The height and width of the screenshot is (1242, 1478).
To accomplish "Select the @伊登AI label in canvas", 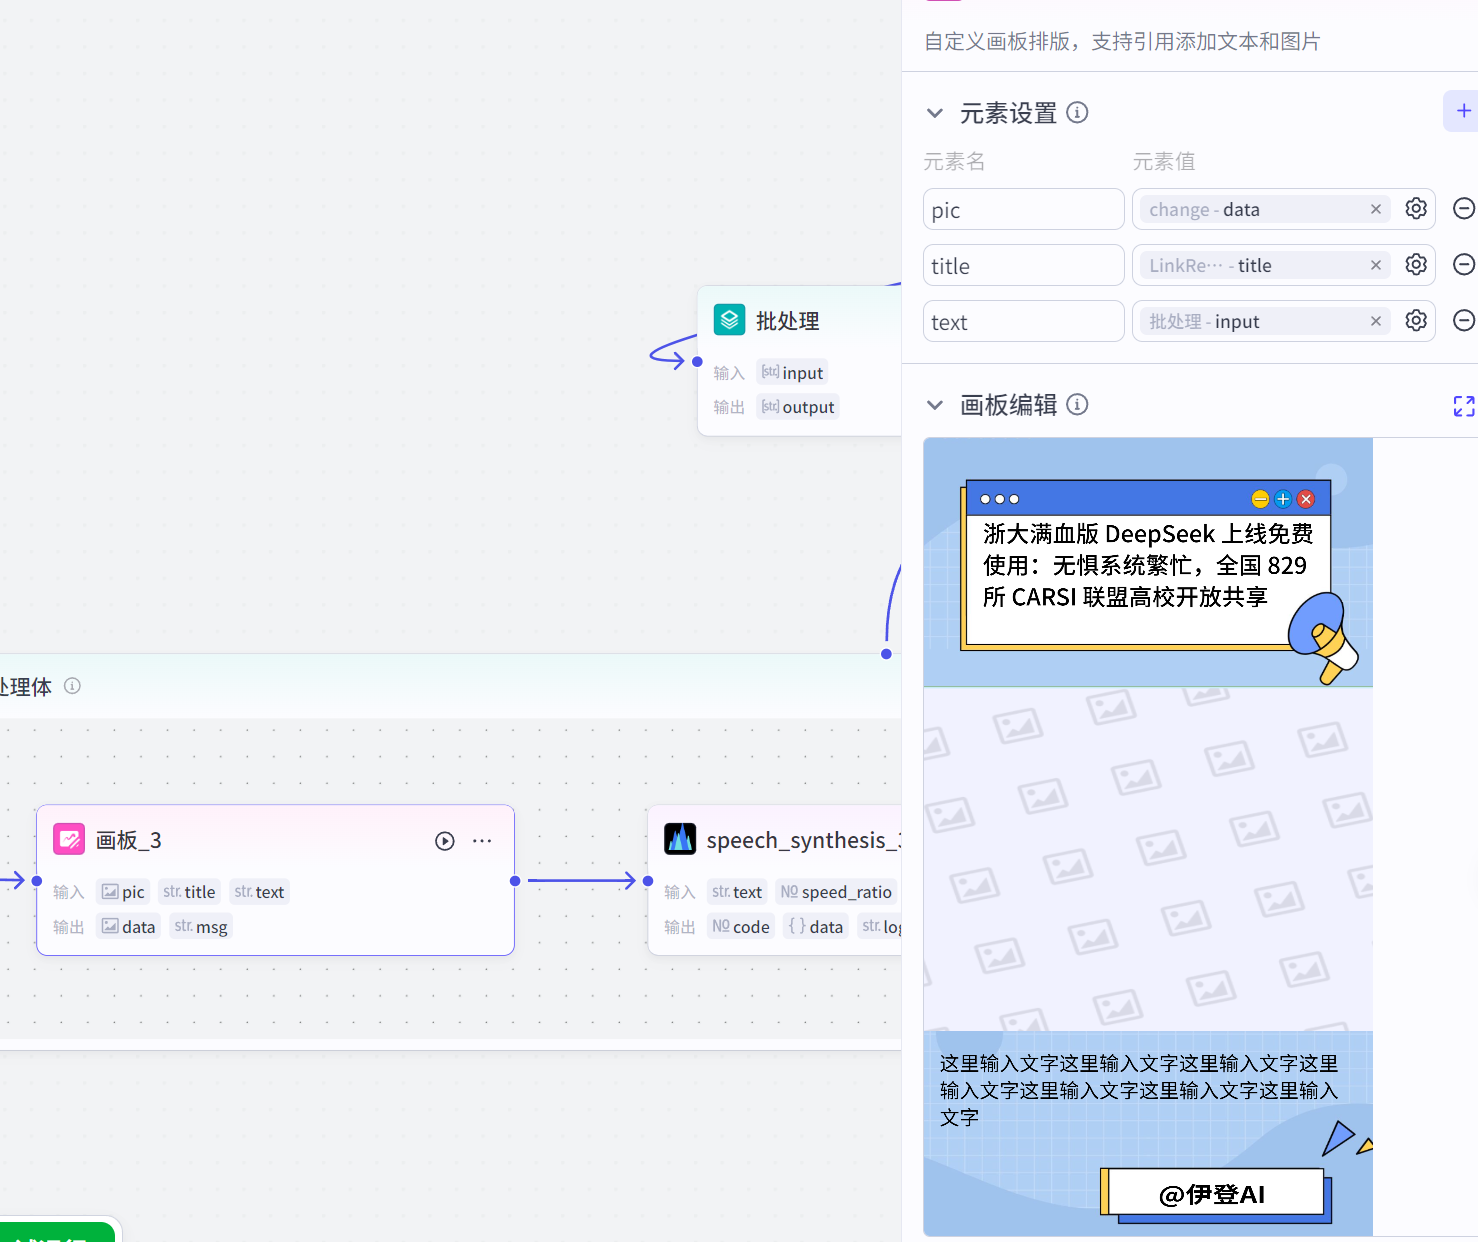I will point(1212,1195).
